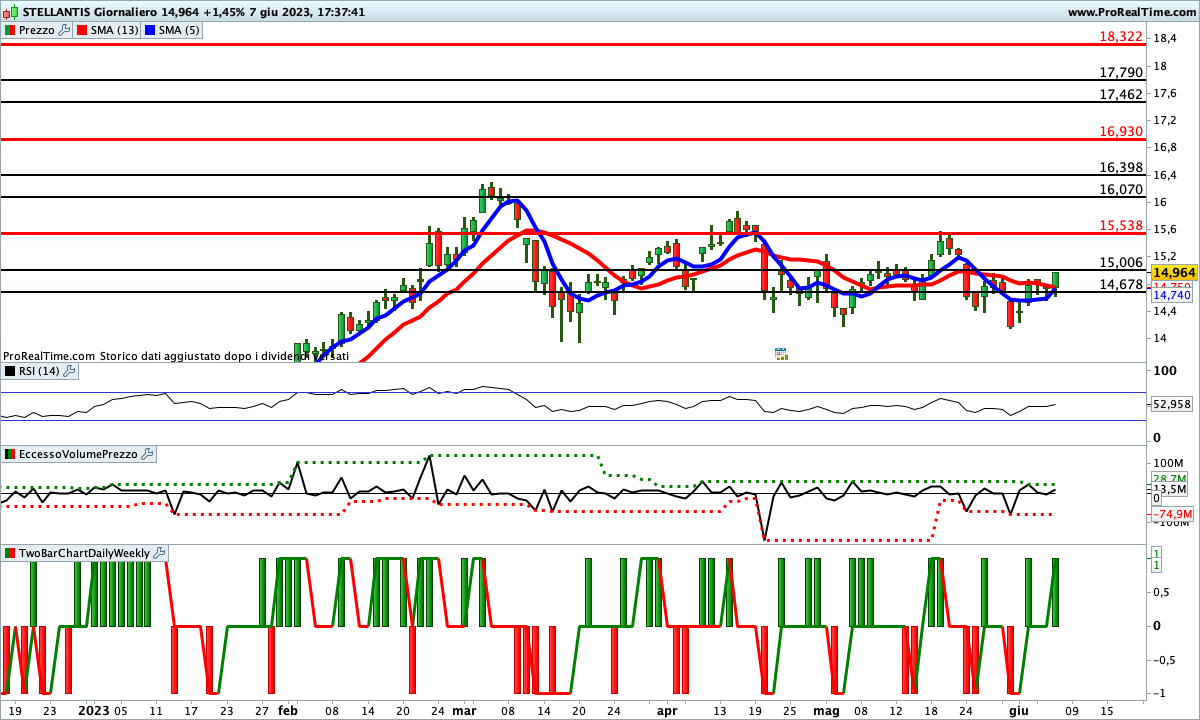Select the TwoBarChartDailyWeekly indicator label
This screenshot has width=1200, height=720.
[x=84, y=553]
